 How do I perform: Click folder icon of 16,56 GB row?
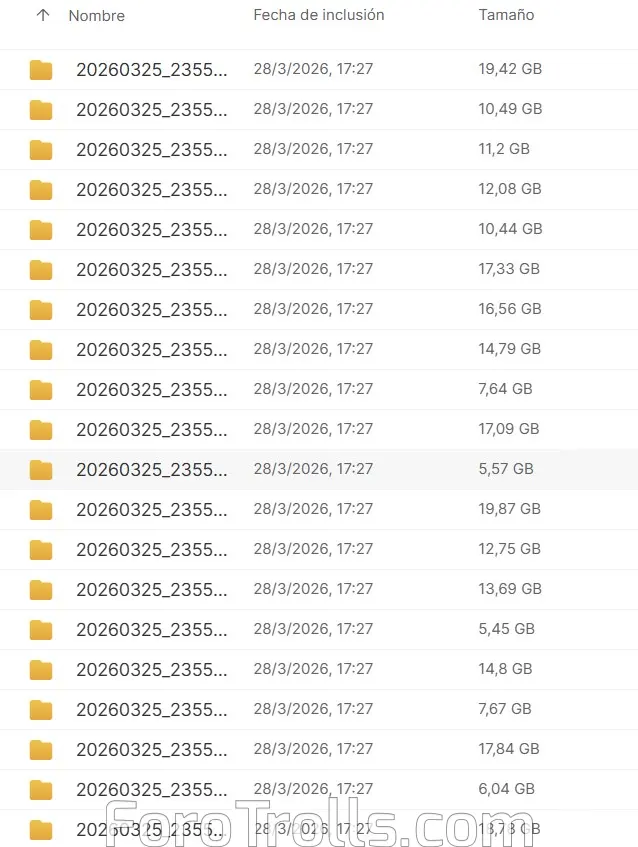coord(41,310)
